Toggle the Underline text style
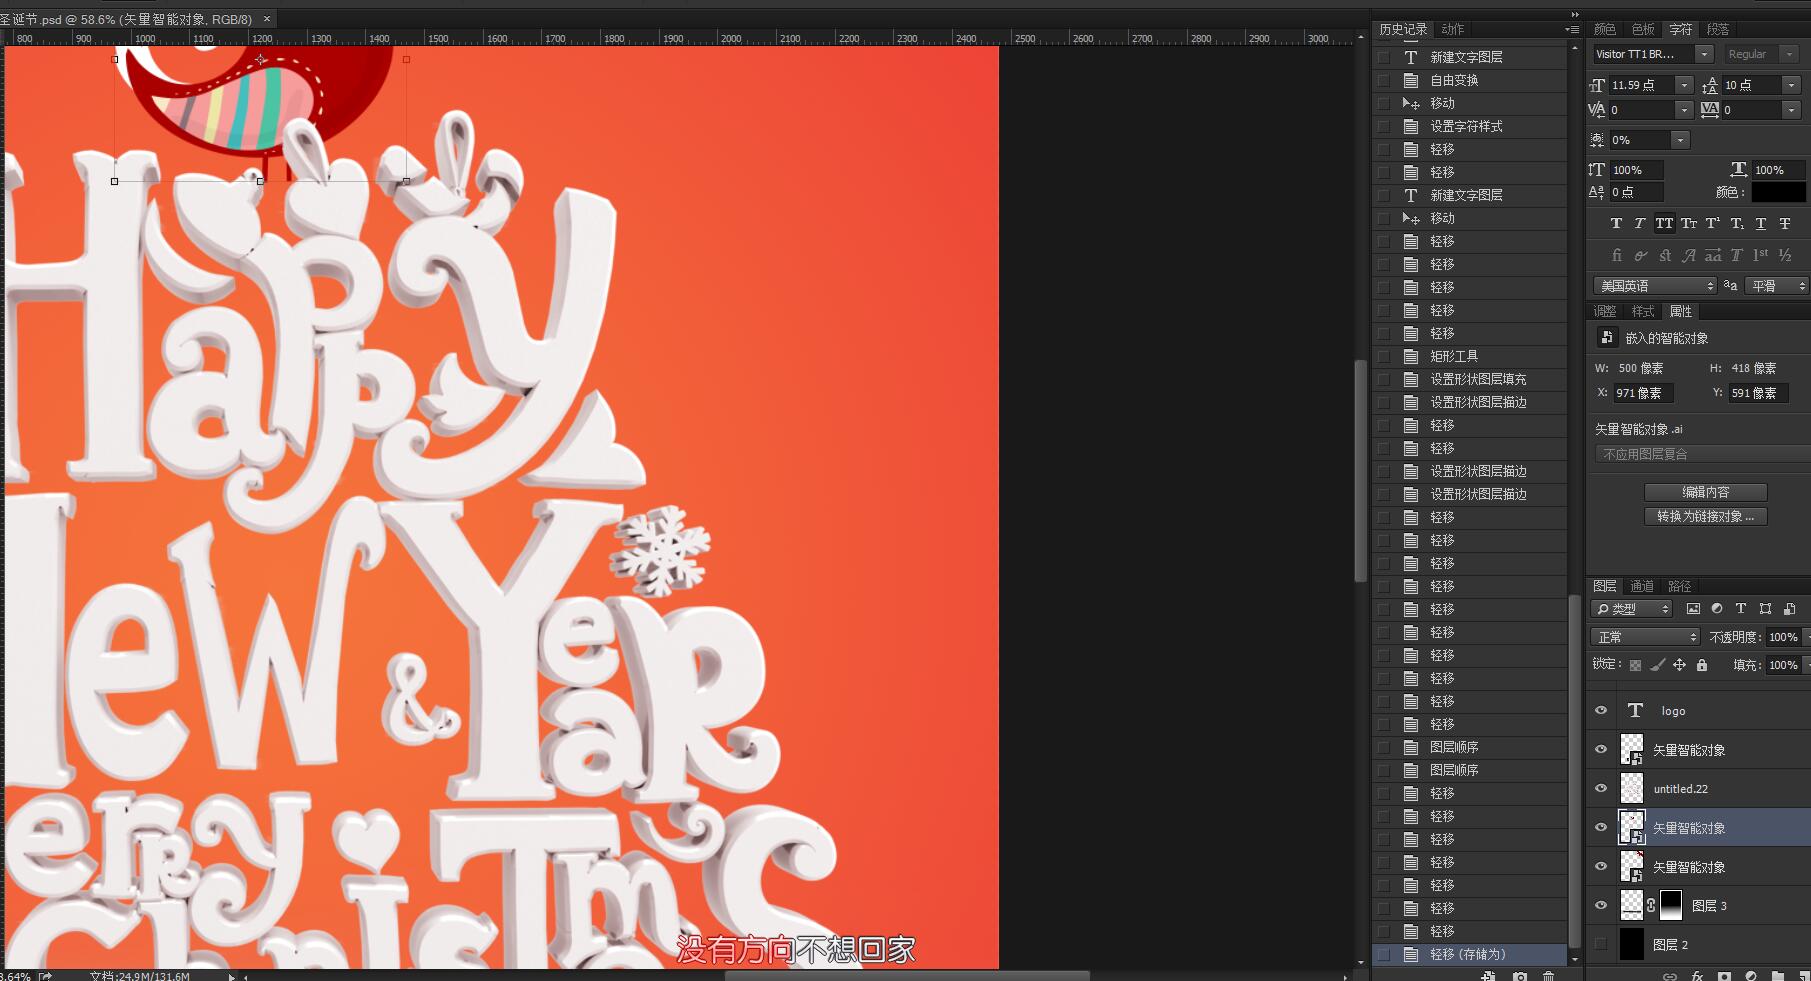Image resolution: width=1811 pixels, height=981 pixels. pyautogui.click(x=1761, y=223)
